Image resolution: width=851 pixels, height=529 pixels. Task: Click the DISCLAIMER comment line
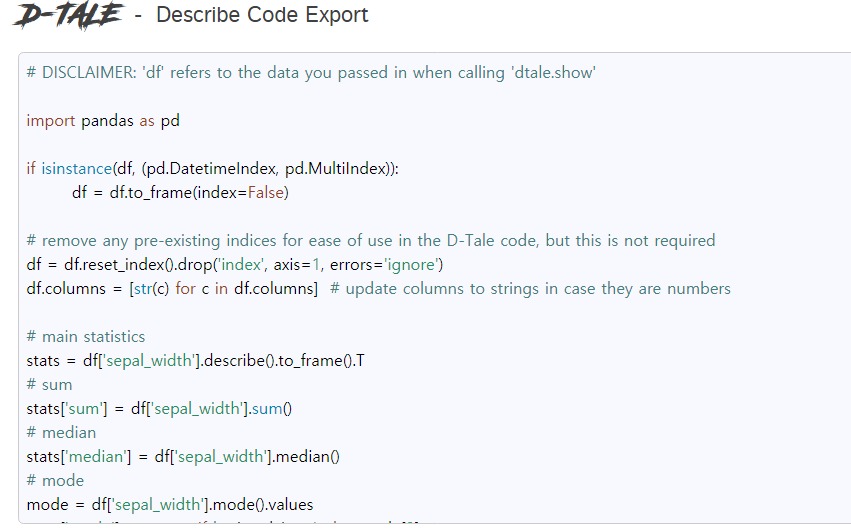[311, 73]
